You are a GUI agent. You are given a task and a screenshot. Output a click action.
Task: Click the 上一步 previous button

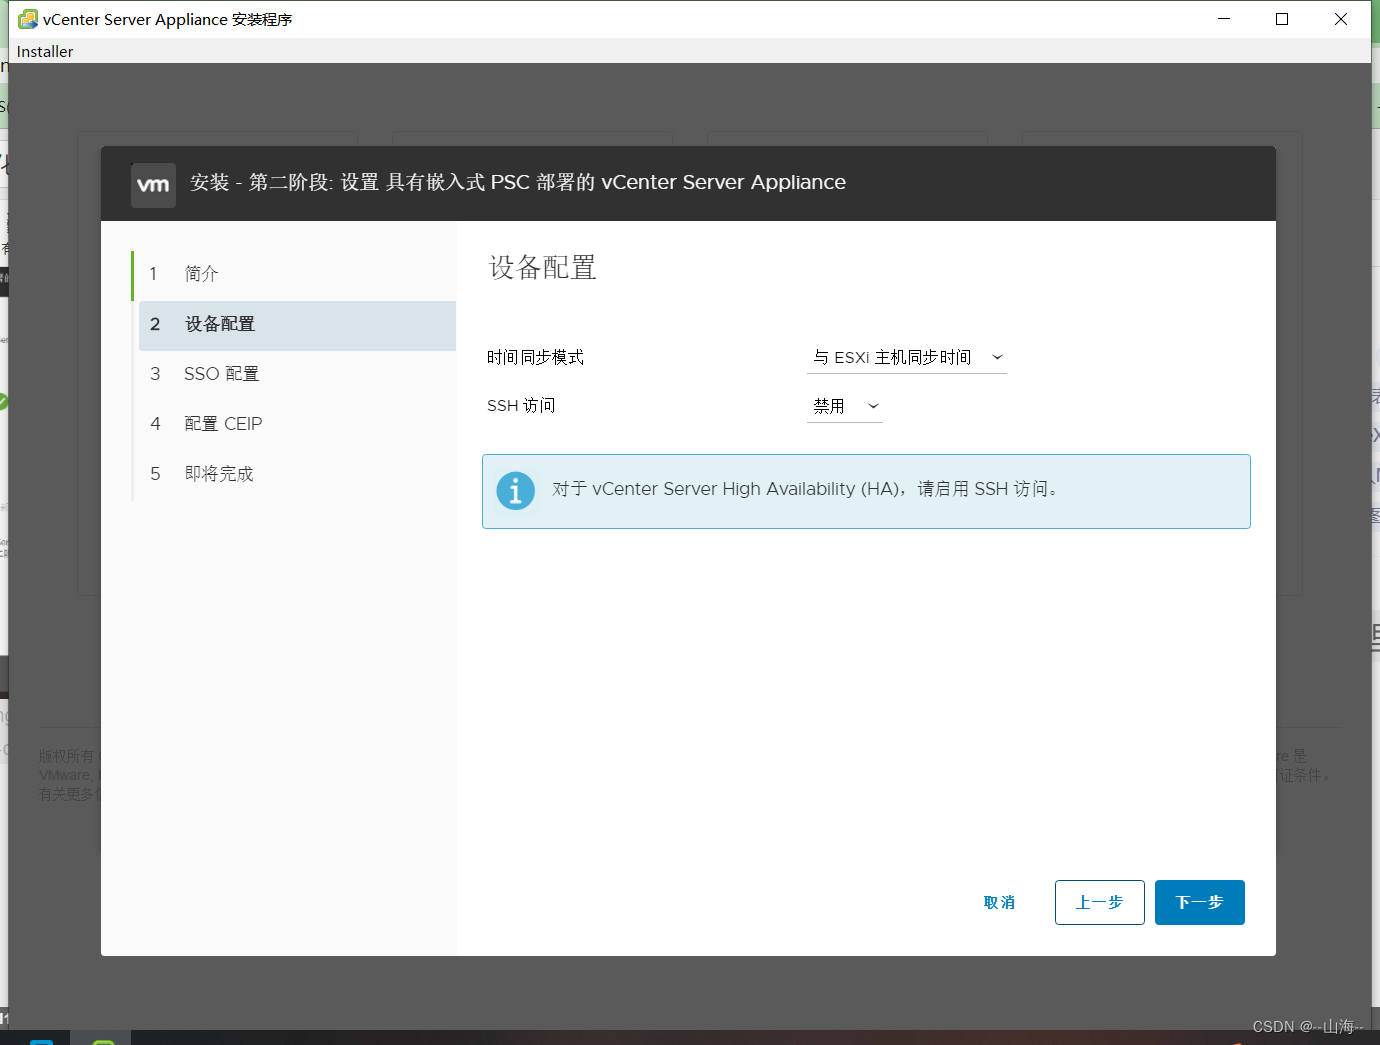coord(1099,902)
